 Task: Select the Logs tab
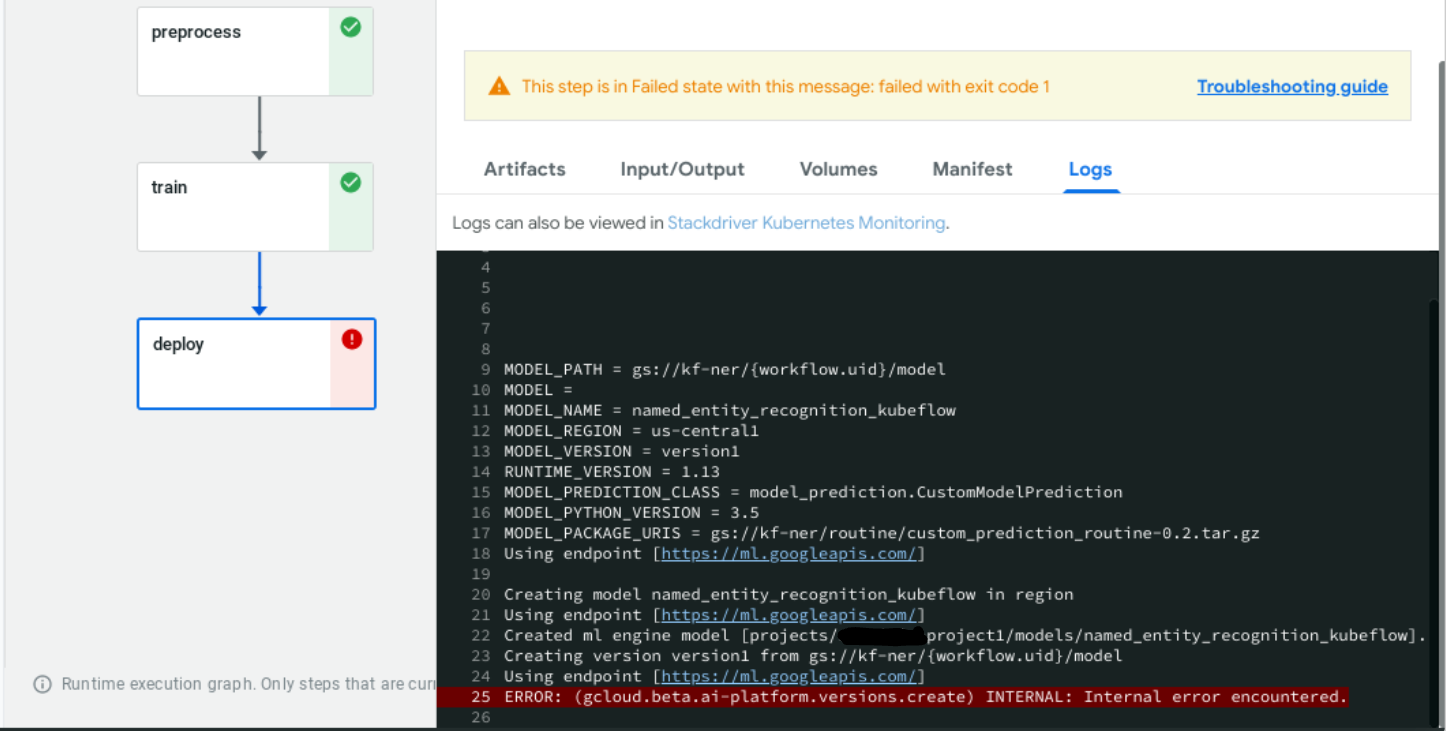coord(1090,169)
